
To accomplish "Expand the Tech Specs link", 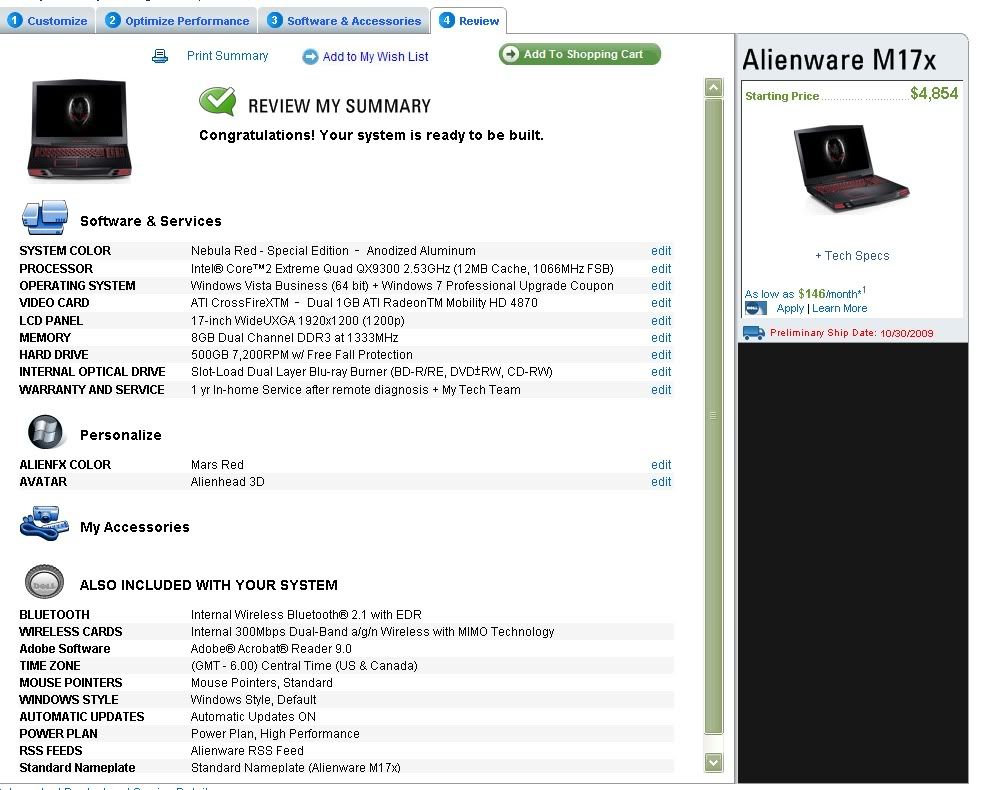I will 852,256.
